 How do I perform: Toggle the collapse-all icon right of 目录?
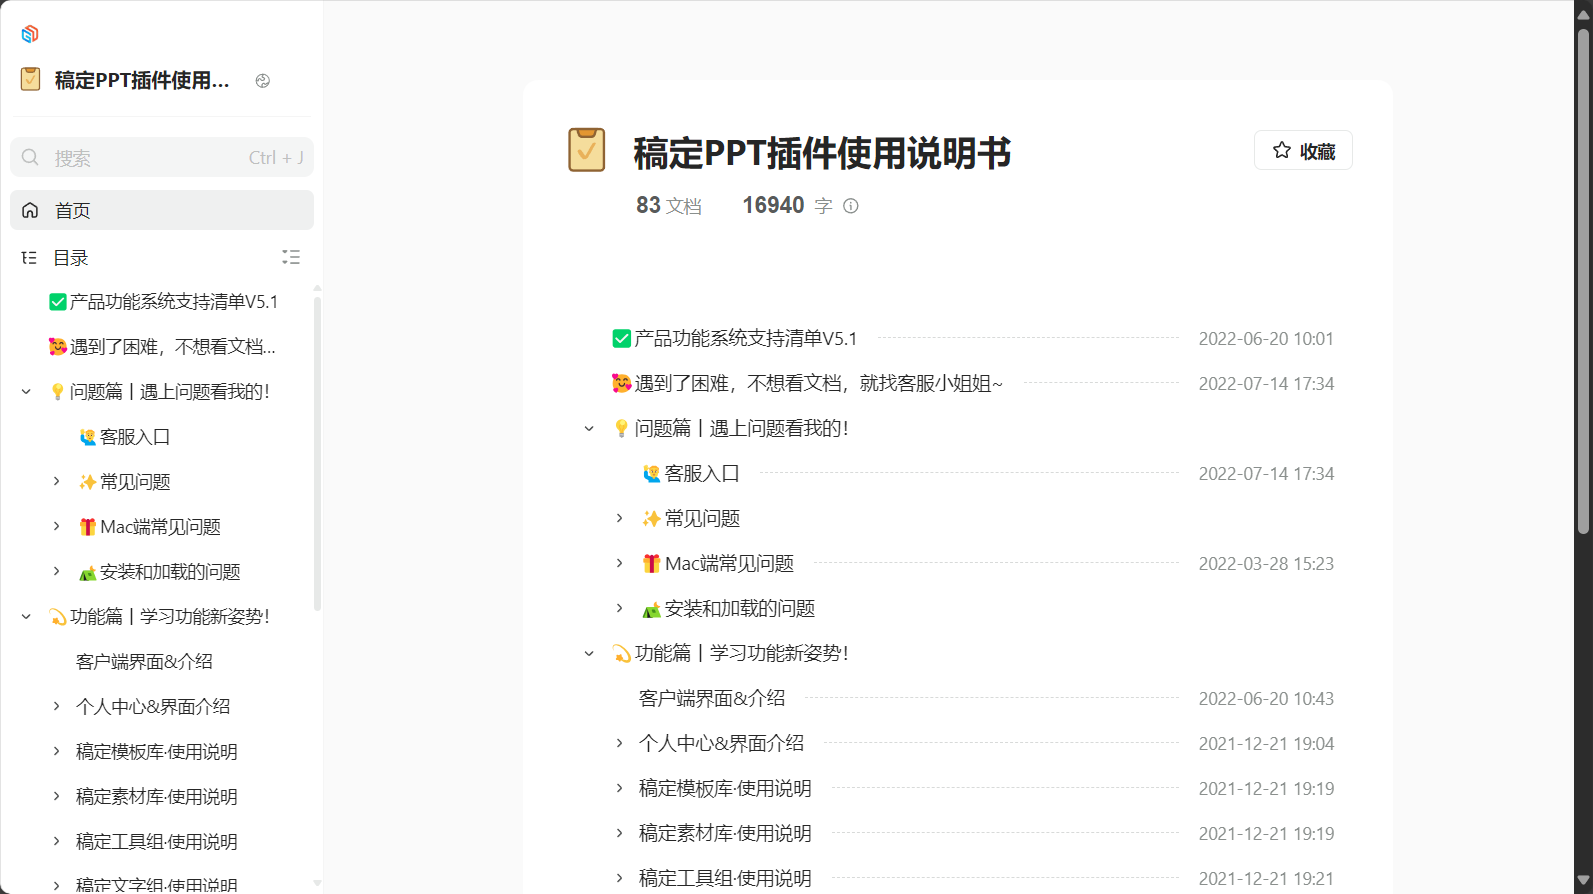click(291, 257)
